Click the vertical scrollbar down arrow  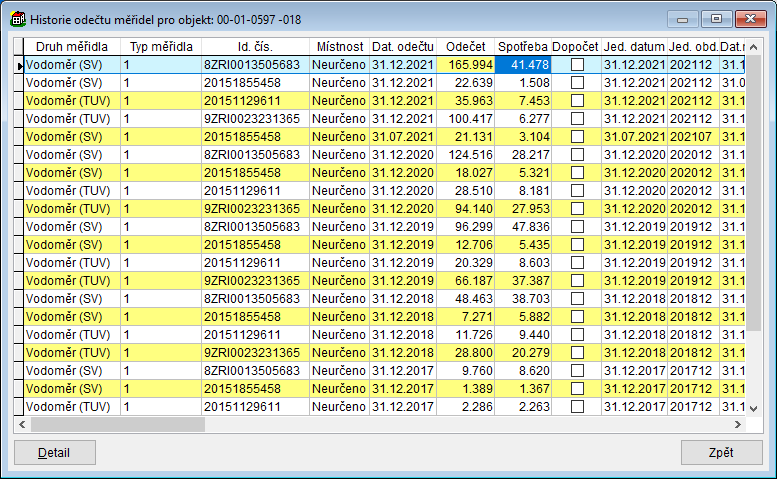(x=756, y=408)
